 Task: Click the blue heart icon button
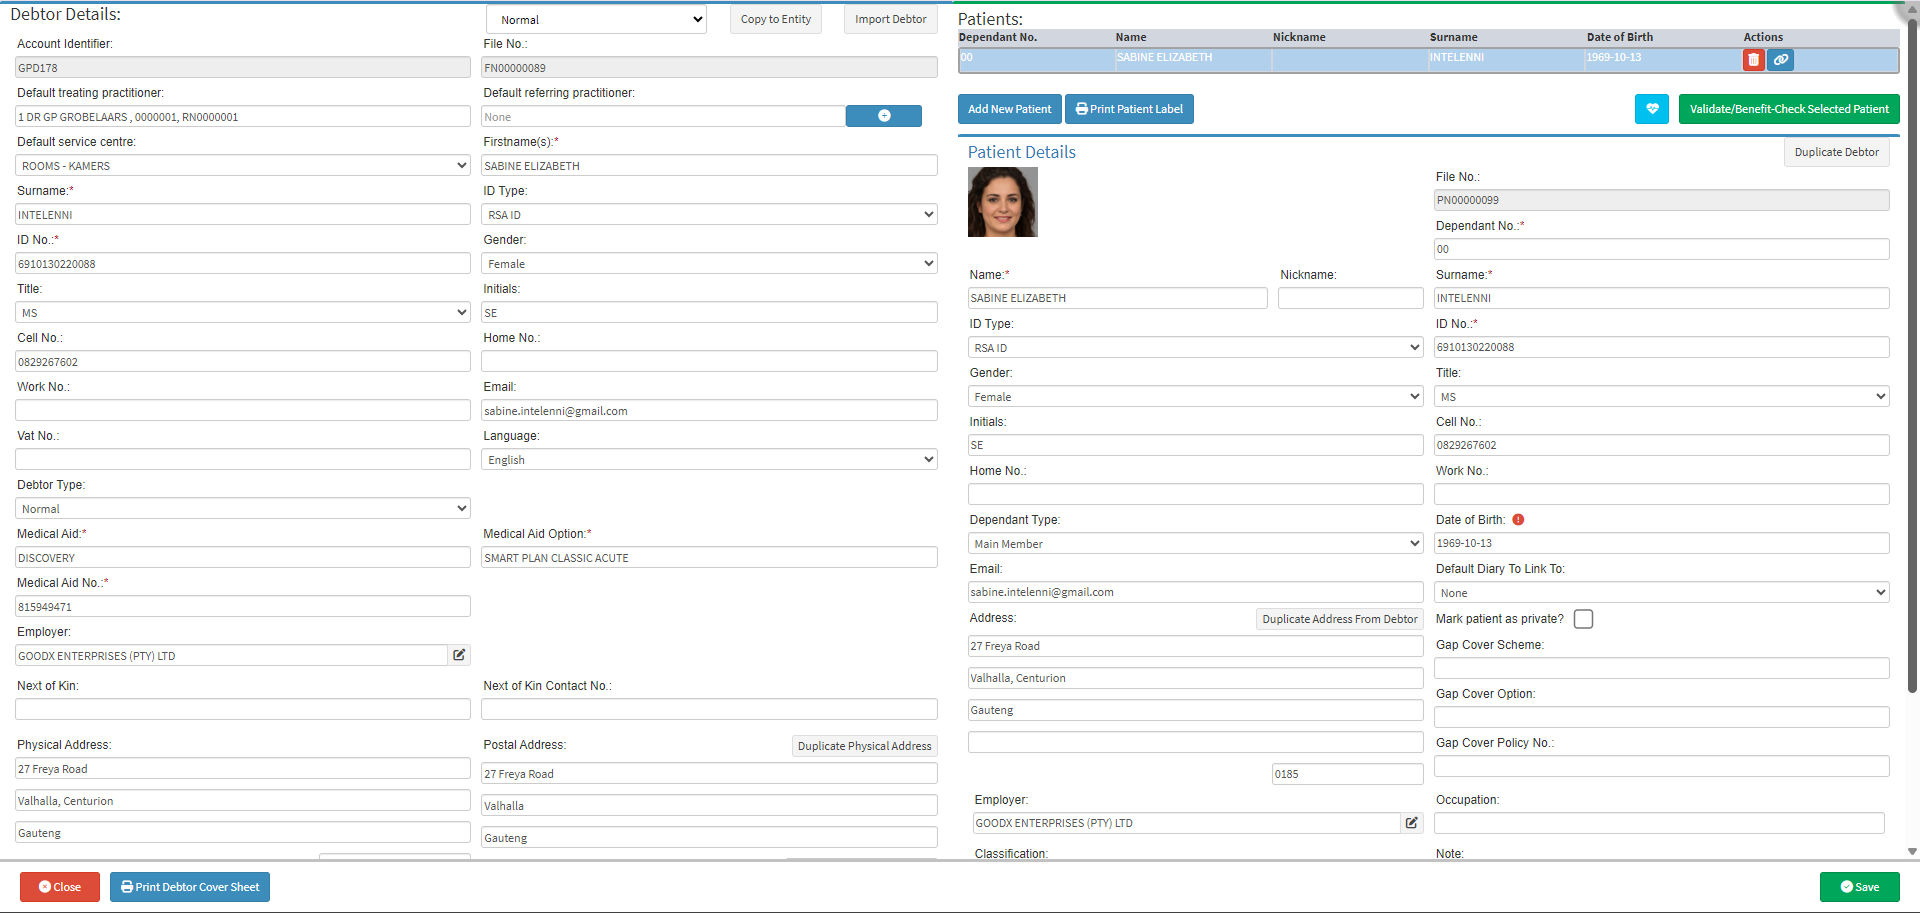pos(1652,109)
